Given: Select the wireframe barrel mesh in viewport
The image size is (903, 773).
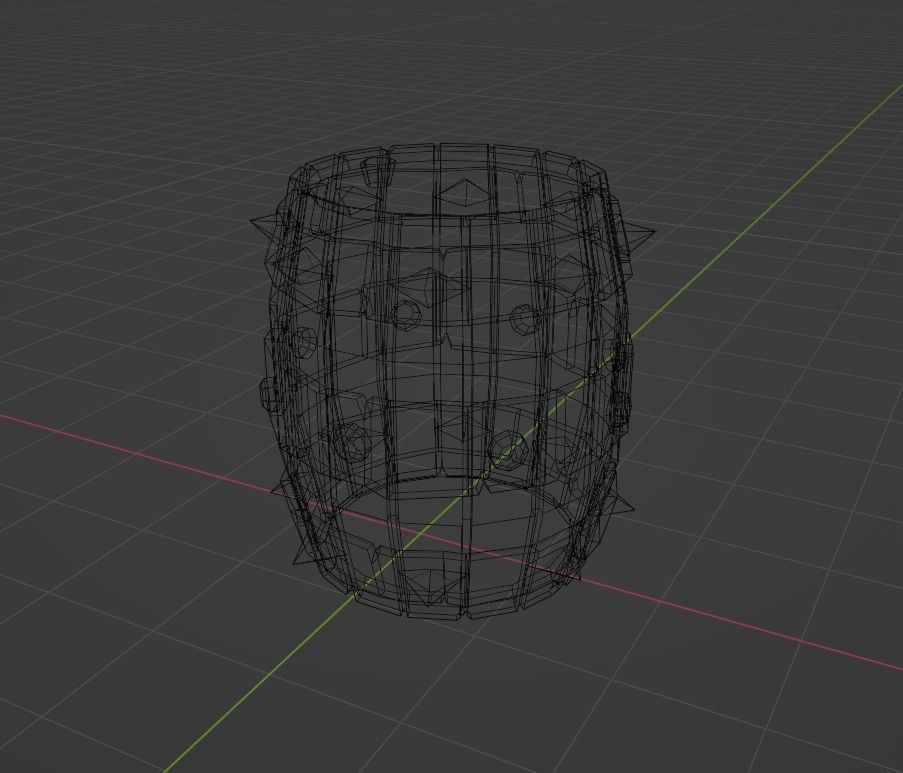Looking at the screenshot, I should click(453, 381).
